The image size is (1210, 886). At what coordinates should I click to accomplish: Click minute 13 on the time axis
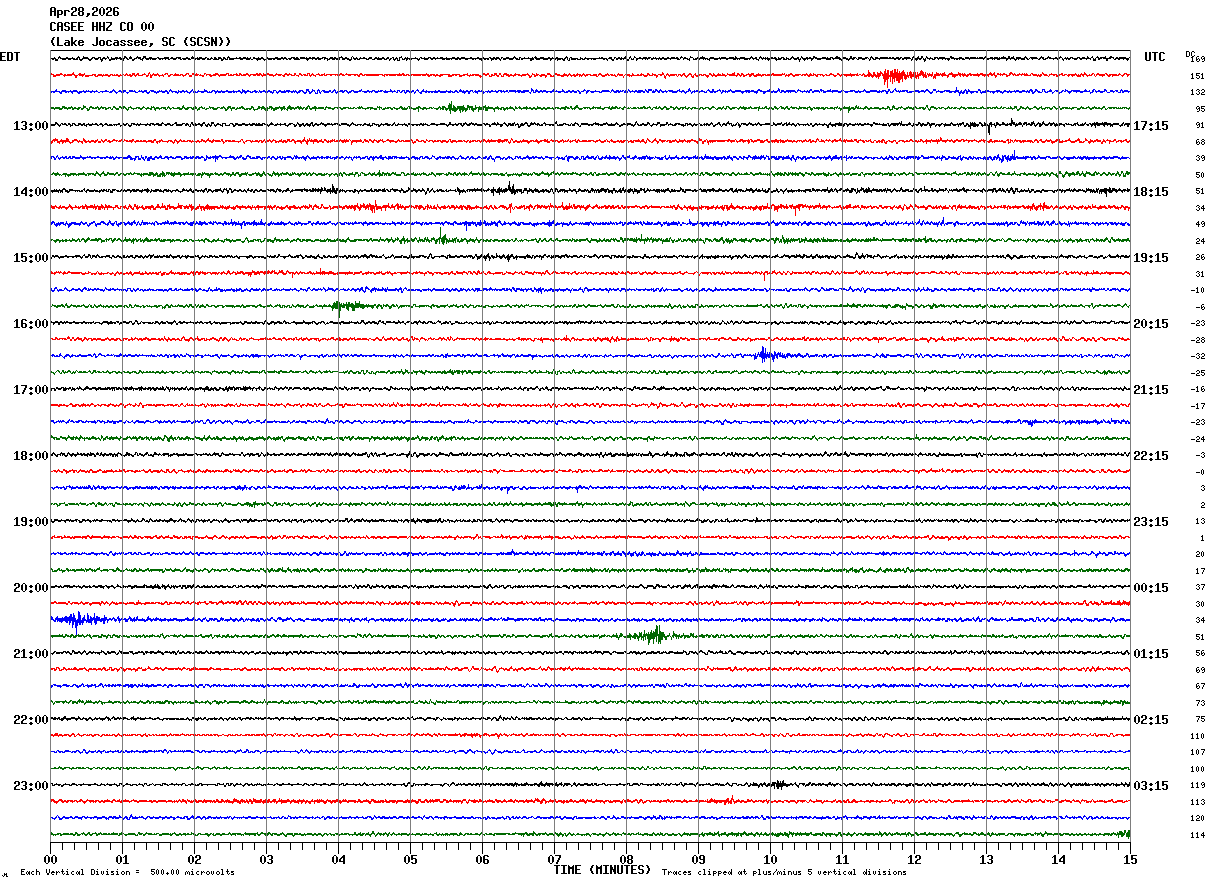point(986,859)
